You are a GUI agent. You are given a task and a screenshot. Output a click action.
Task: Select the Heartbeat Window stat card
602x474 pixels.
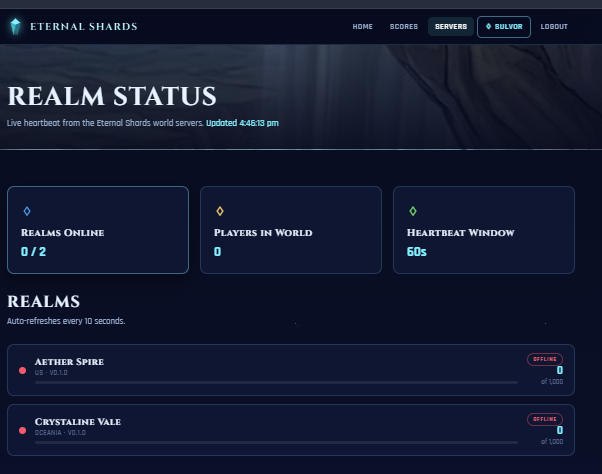[x=484, y=230]
